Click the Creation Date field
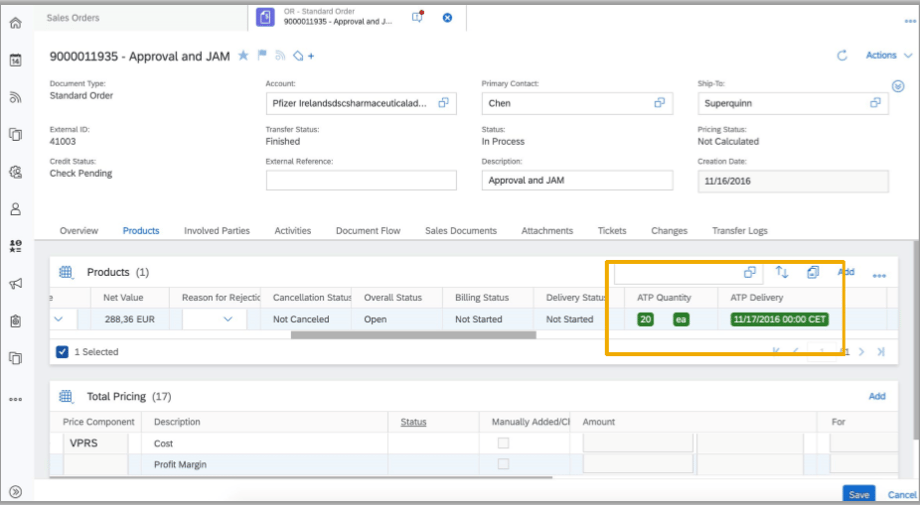 pyautogui.click(x=793, y=181)
